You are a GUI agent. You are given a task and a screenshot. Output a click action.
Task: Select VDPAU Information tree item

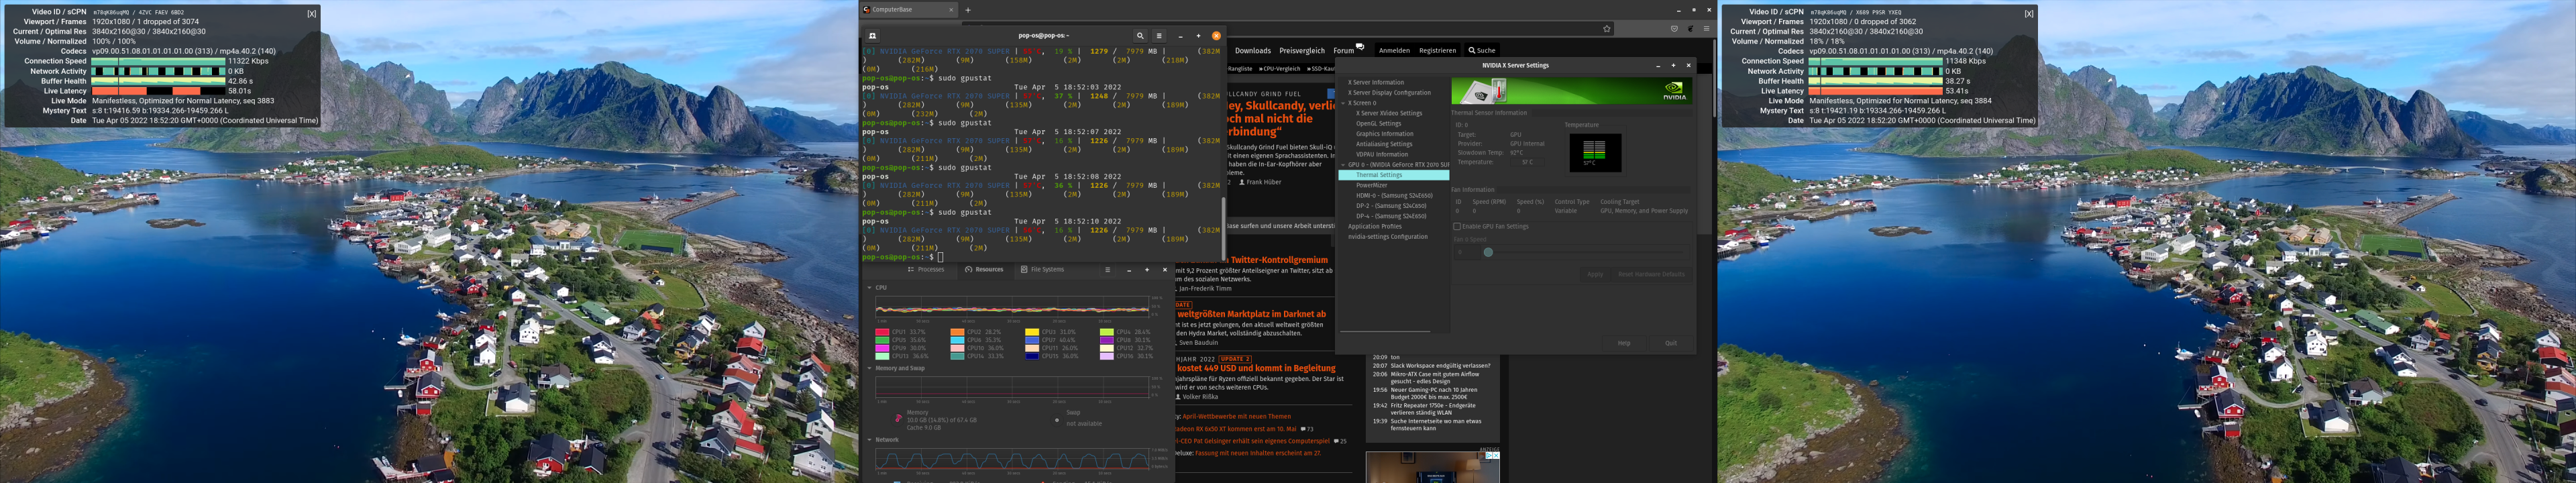click(x=1381, y=155)
